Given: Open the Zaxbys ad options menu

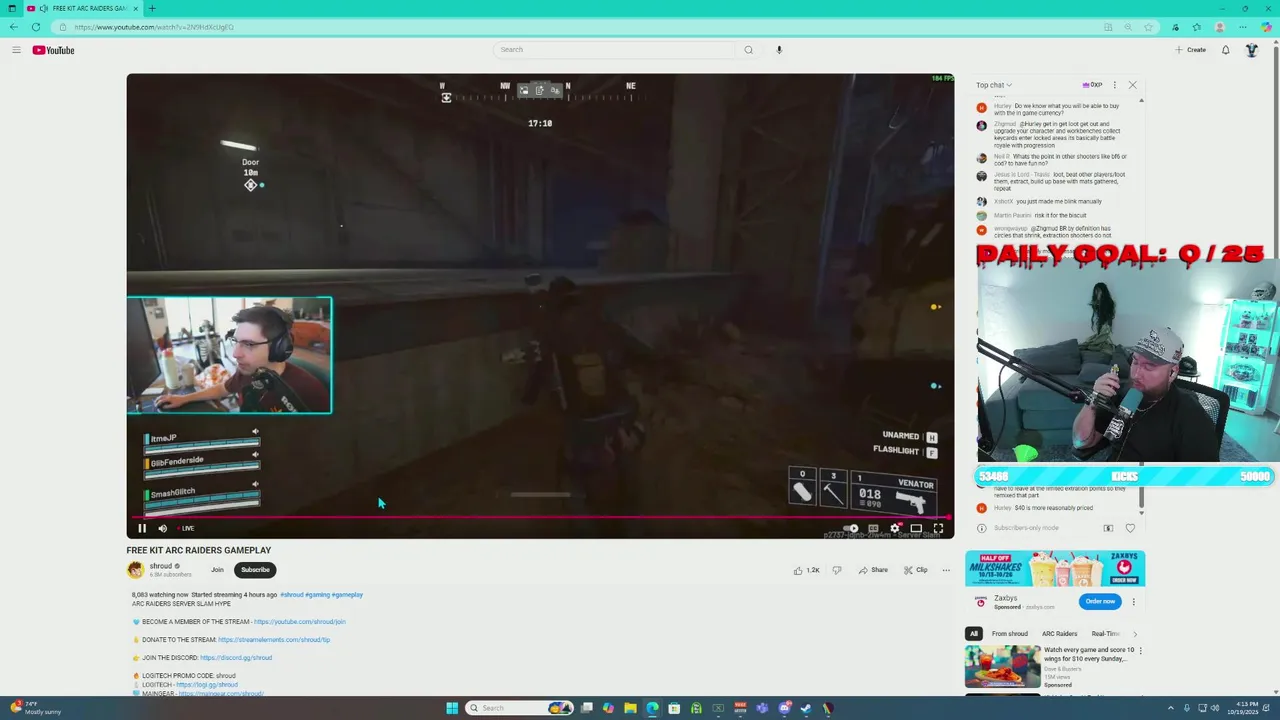Looking at the screenshot, I should (x=1134, y=602).
